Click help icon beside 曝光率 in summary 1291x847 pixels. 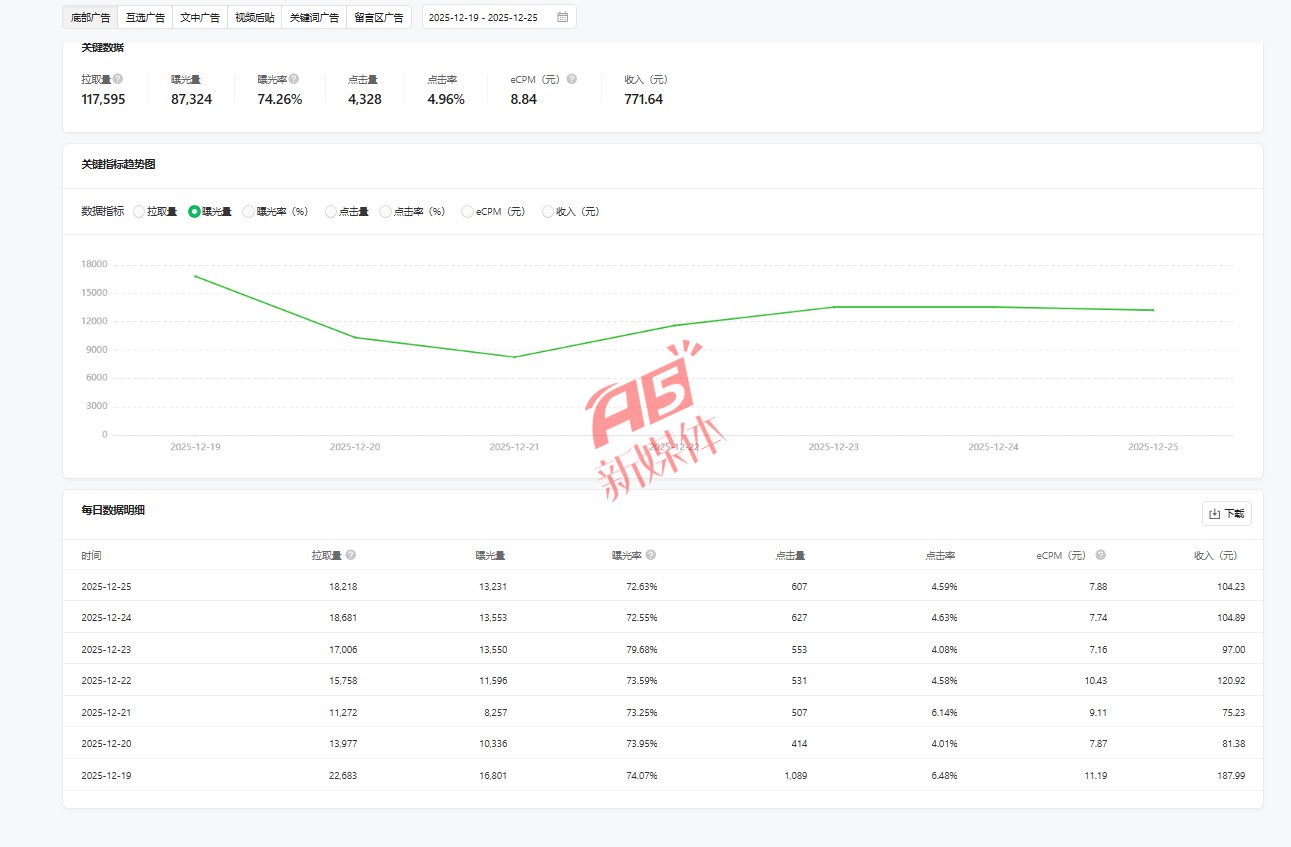coord(294,79)
